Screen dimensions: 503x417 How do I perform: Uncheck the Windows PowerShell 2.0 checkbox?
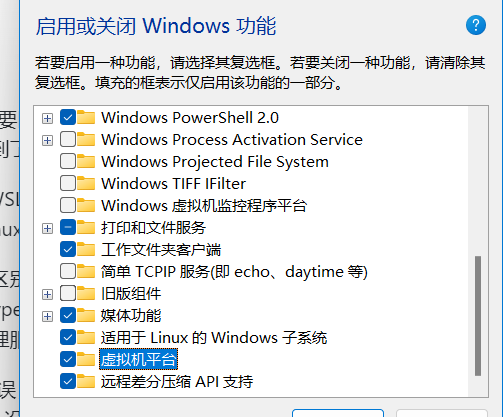[68, 117]
